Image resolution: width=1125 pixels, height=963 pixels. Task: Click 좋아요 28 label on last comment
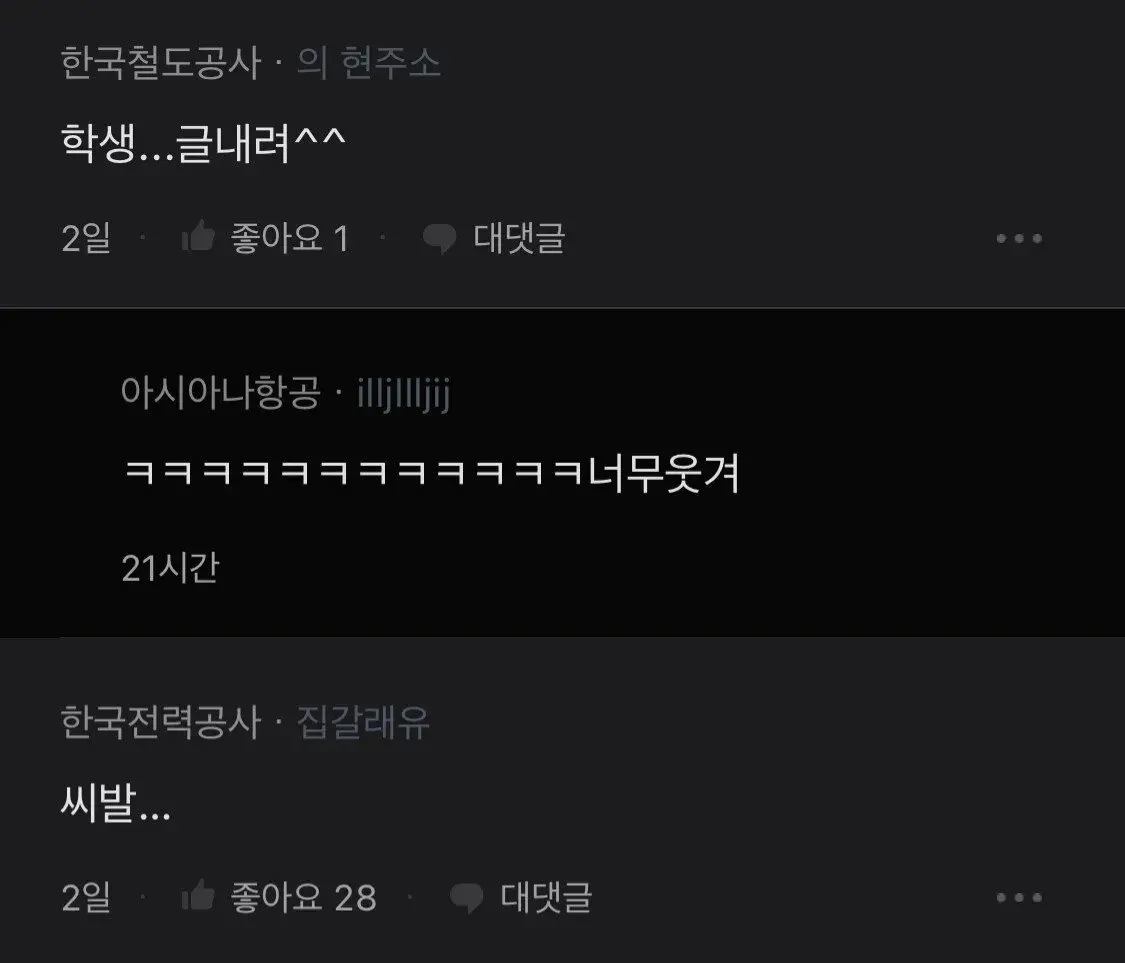click(303, 898)
